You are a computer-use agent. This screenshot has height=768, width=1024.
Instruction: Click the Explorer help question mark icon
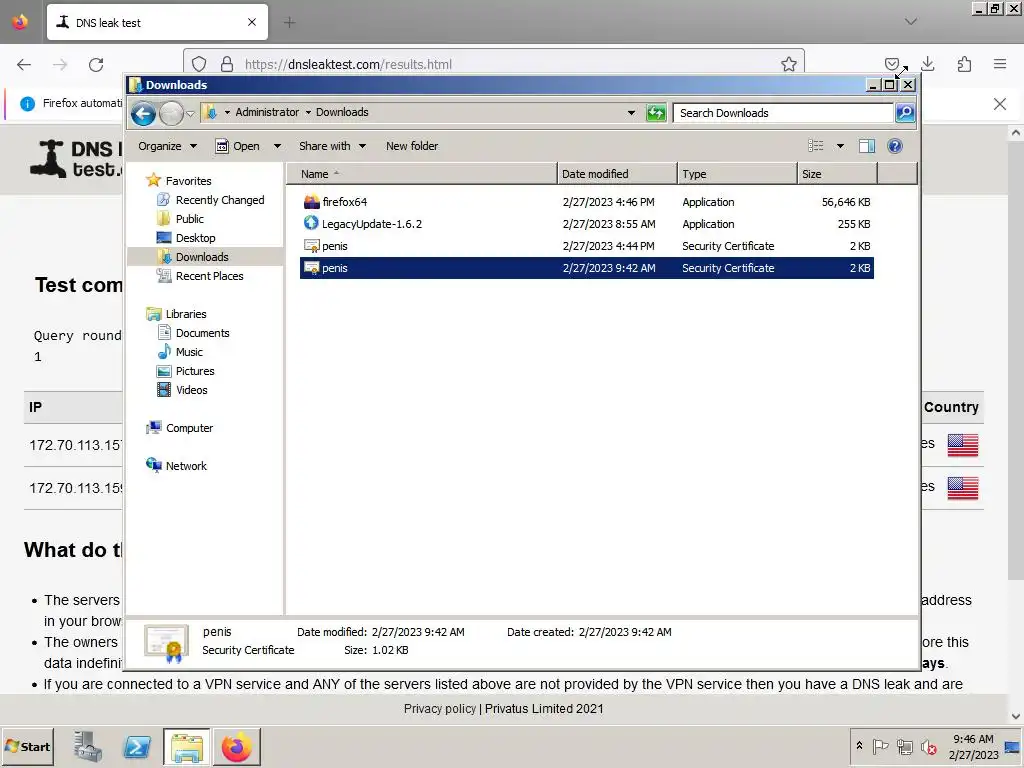click(895, 146)
